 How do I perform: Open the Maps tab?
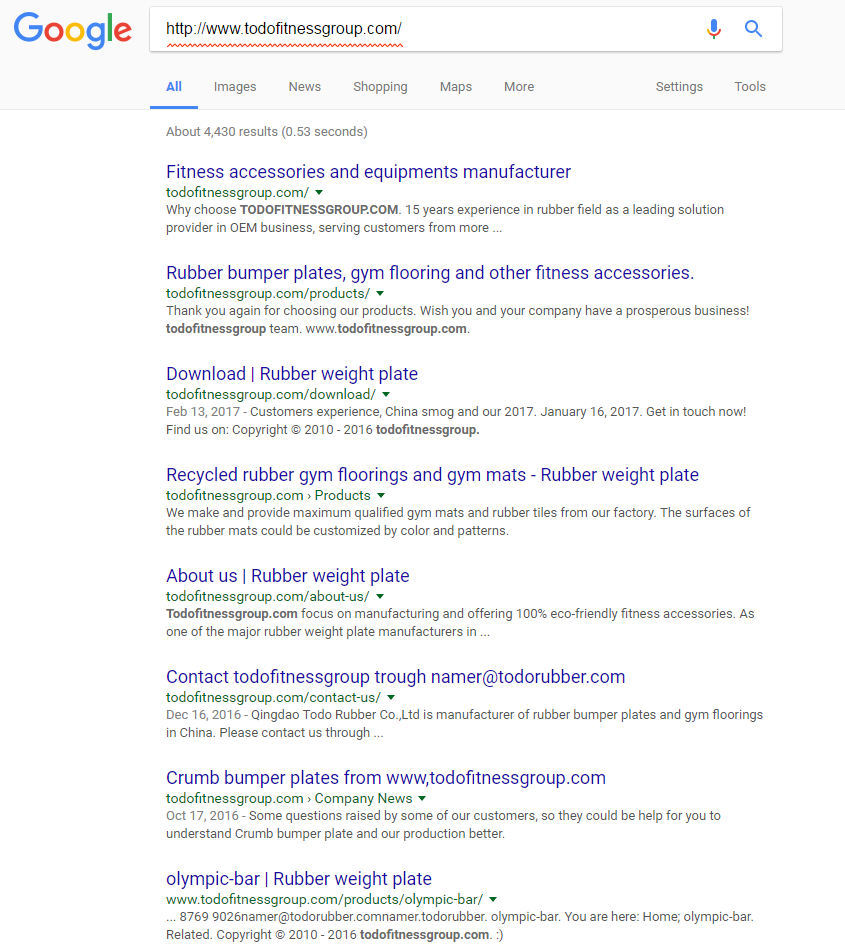click(456, 87)
